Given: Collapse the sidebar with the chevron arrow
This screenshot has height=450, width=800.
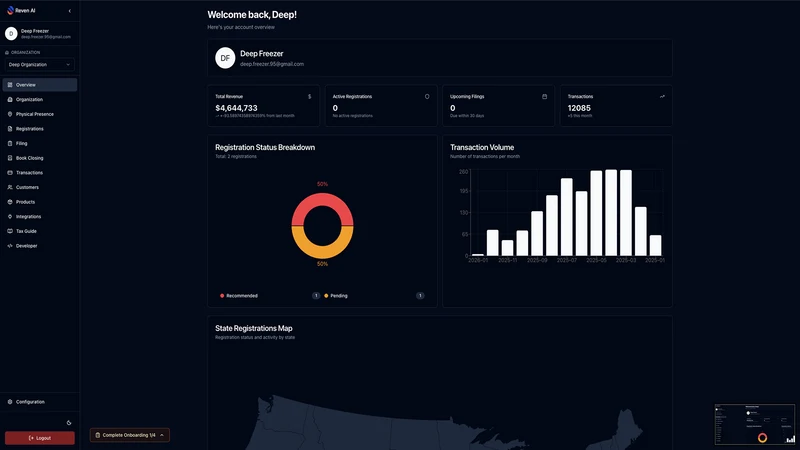Looking at the screenshot, I should click(x=69, y=11).
